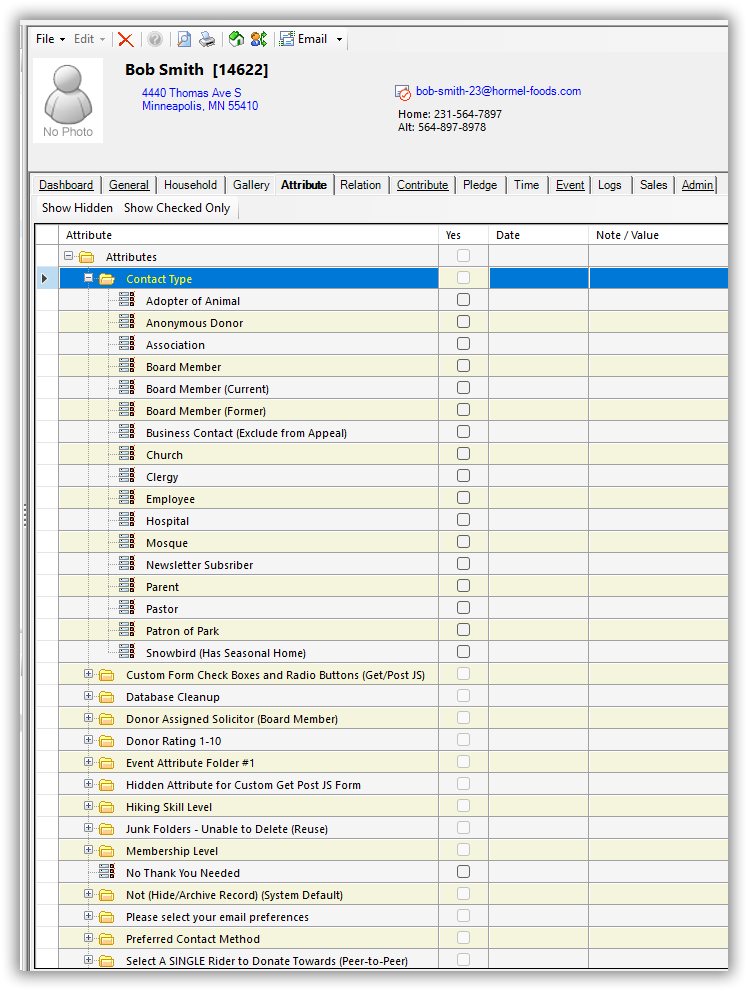Switch to the Contribute tab
748x991 pixels.
tap(422, 185)
